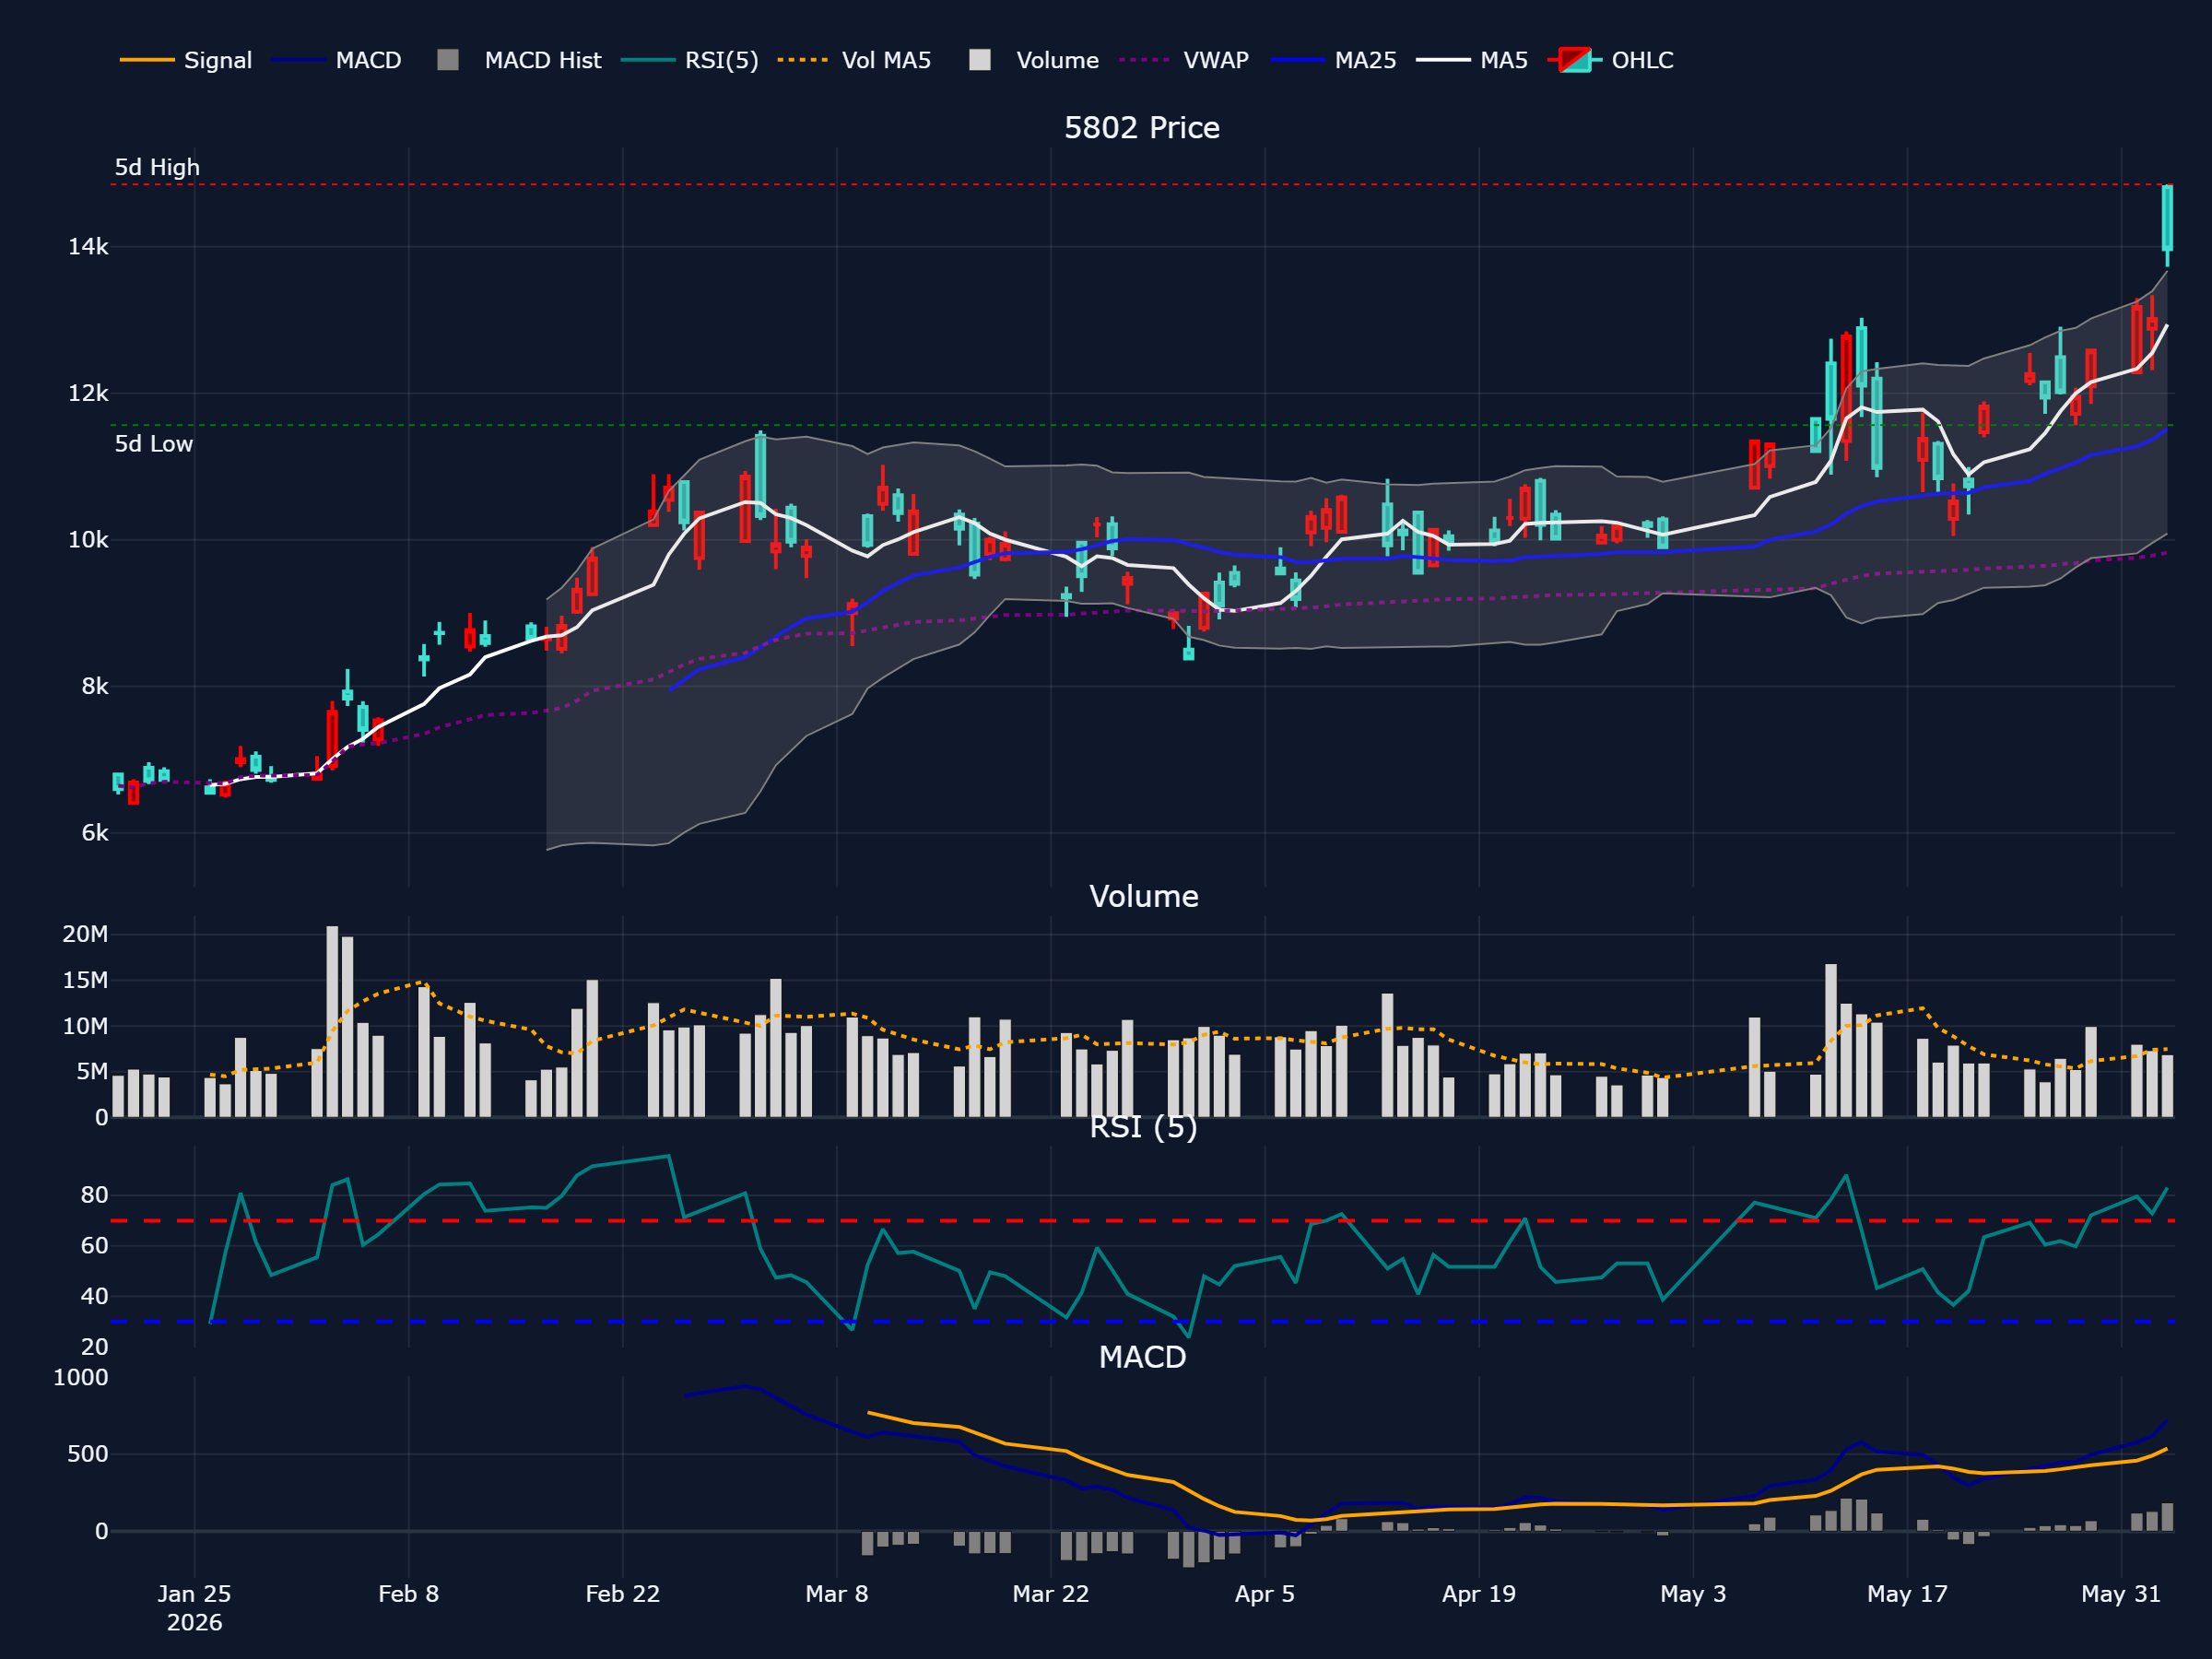Hide the MACD line via its legend entry
This screenshot has width=2212, height=1659.
coord(336,60)
